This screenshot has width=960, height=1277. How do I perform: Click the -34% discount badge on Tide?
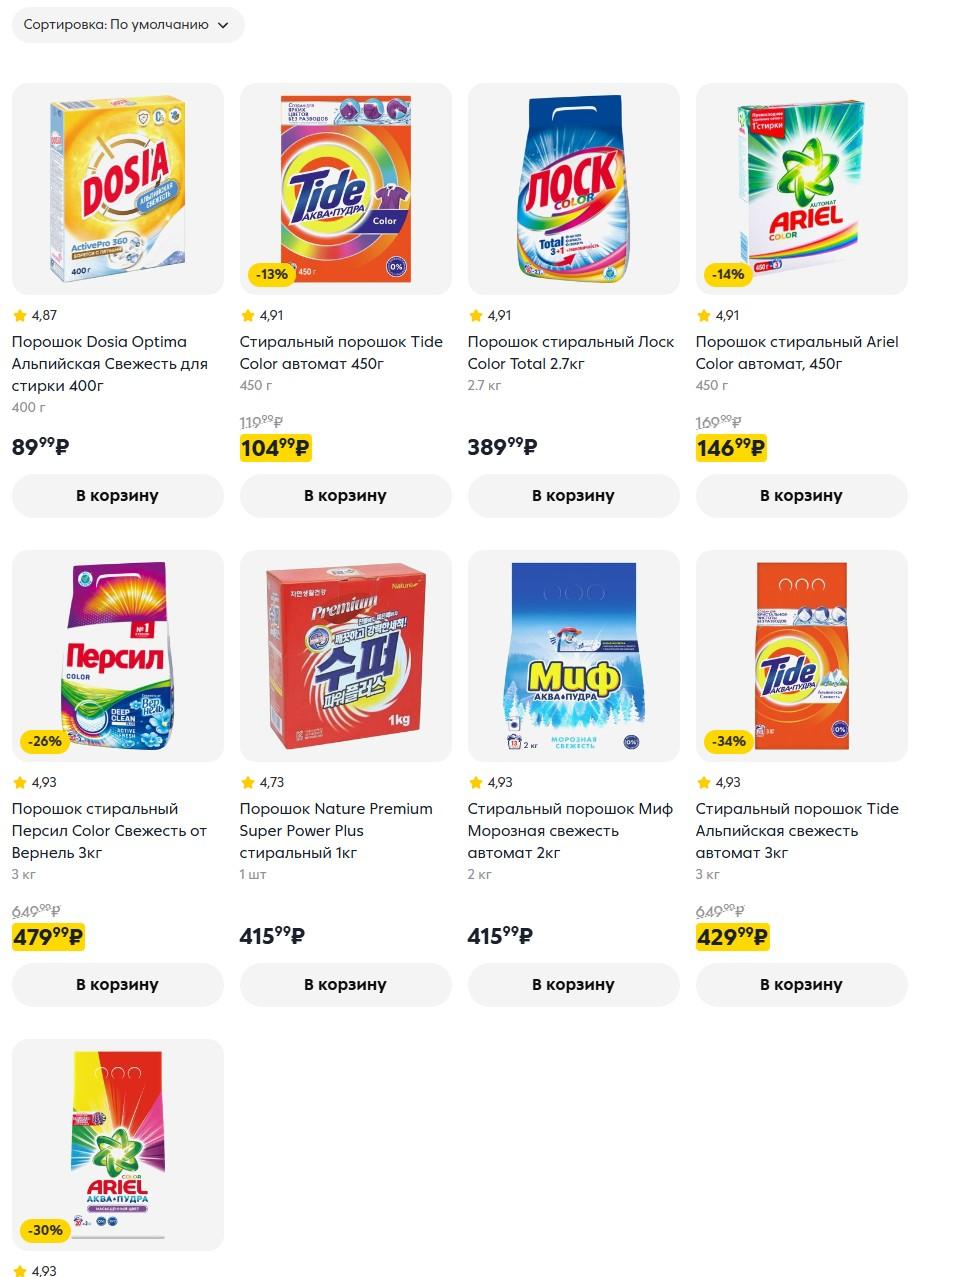coord(730,741)
